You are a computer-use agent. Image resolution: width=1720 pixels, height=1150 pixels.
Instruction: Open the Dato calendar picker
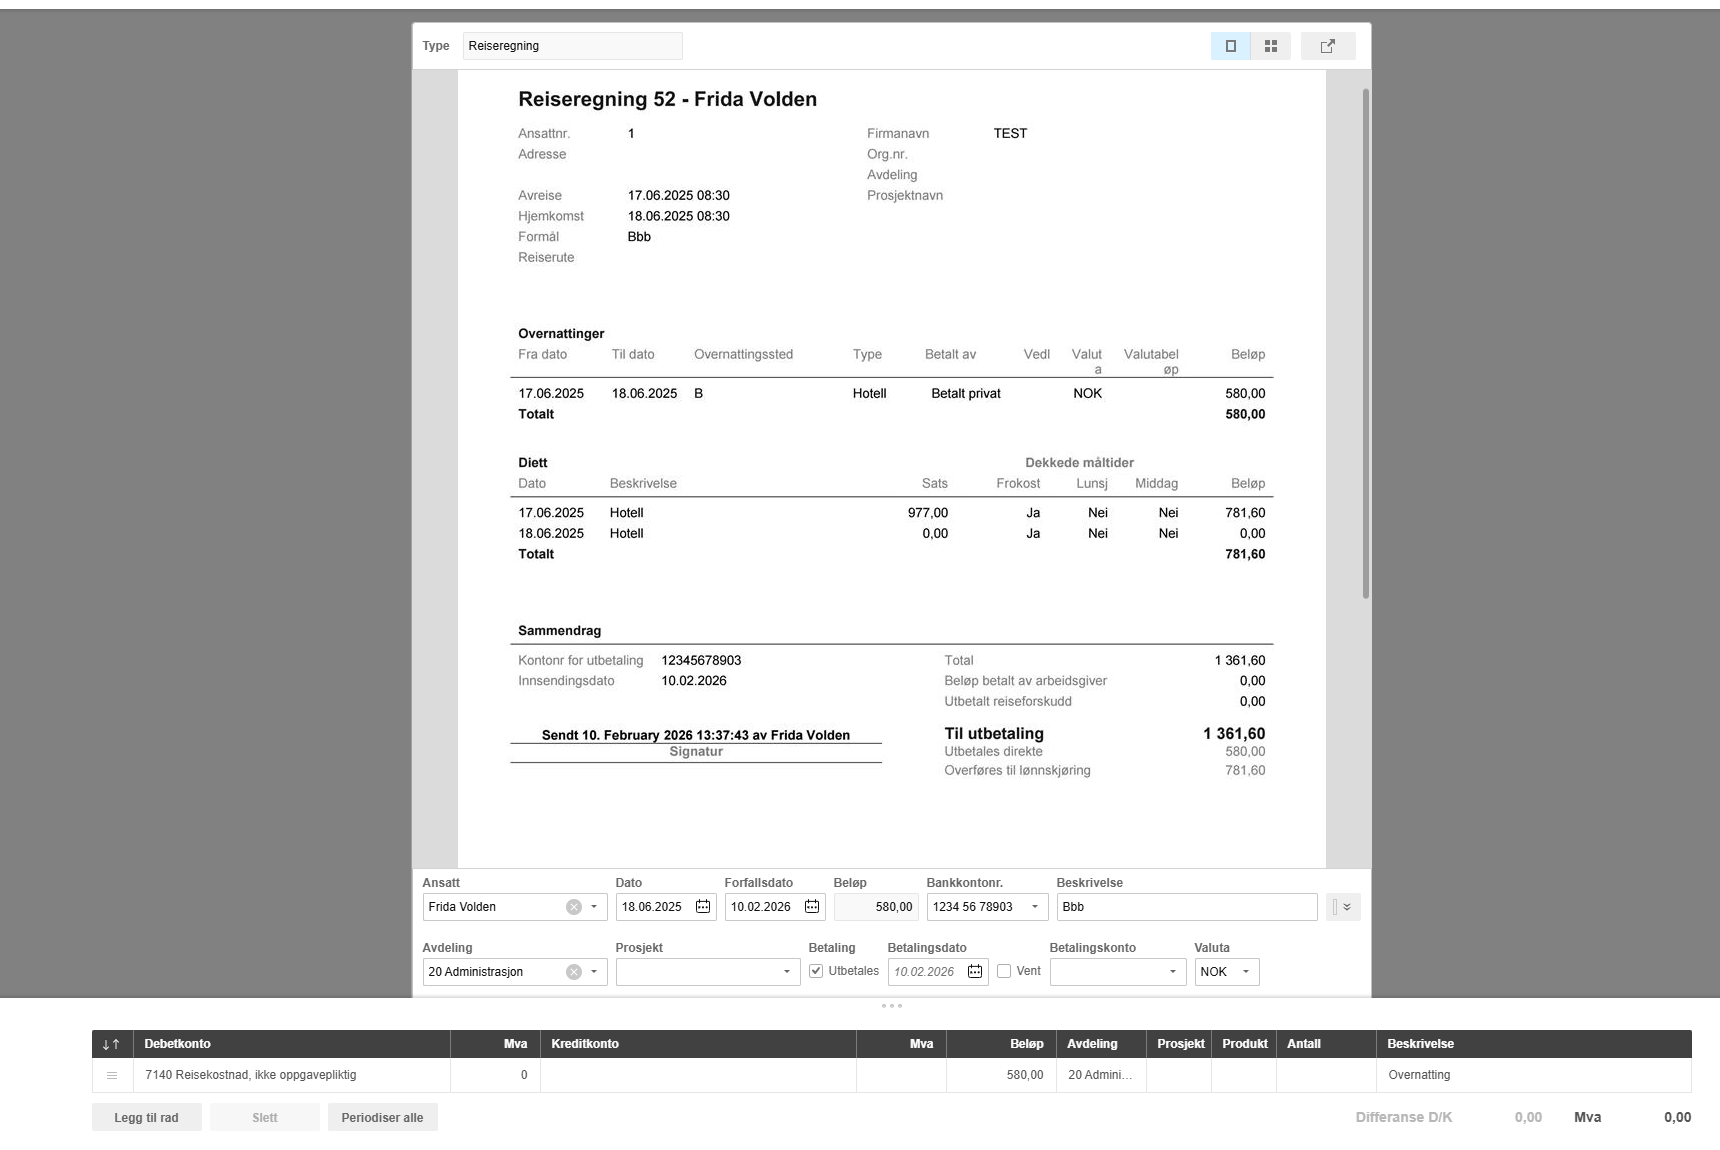click(x=703, y=907)
